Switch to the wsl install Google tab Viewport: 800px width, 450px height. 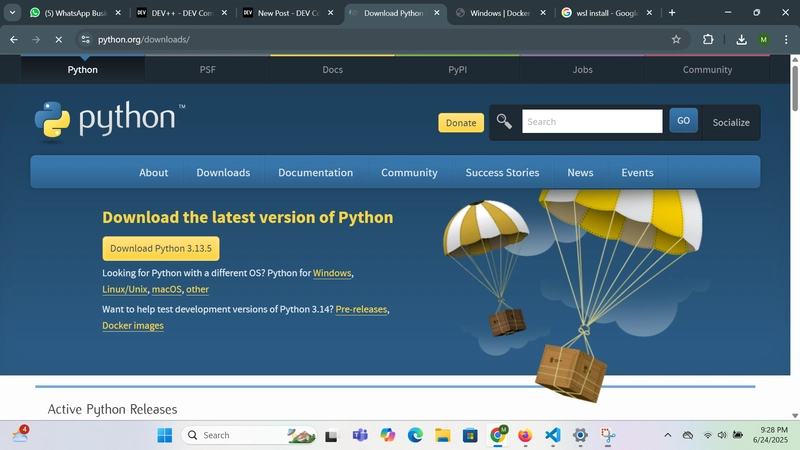coord(607,13)
